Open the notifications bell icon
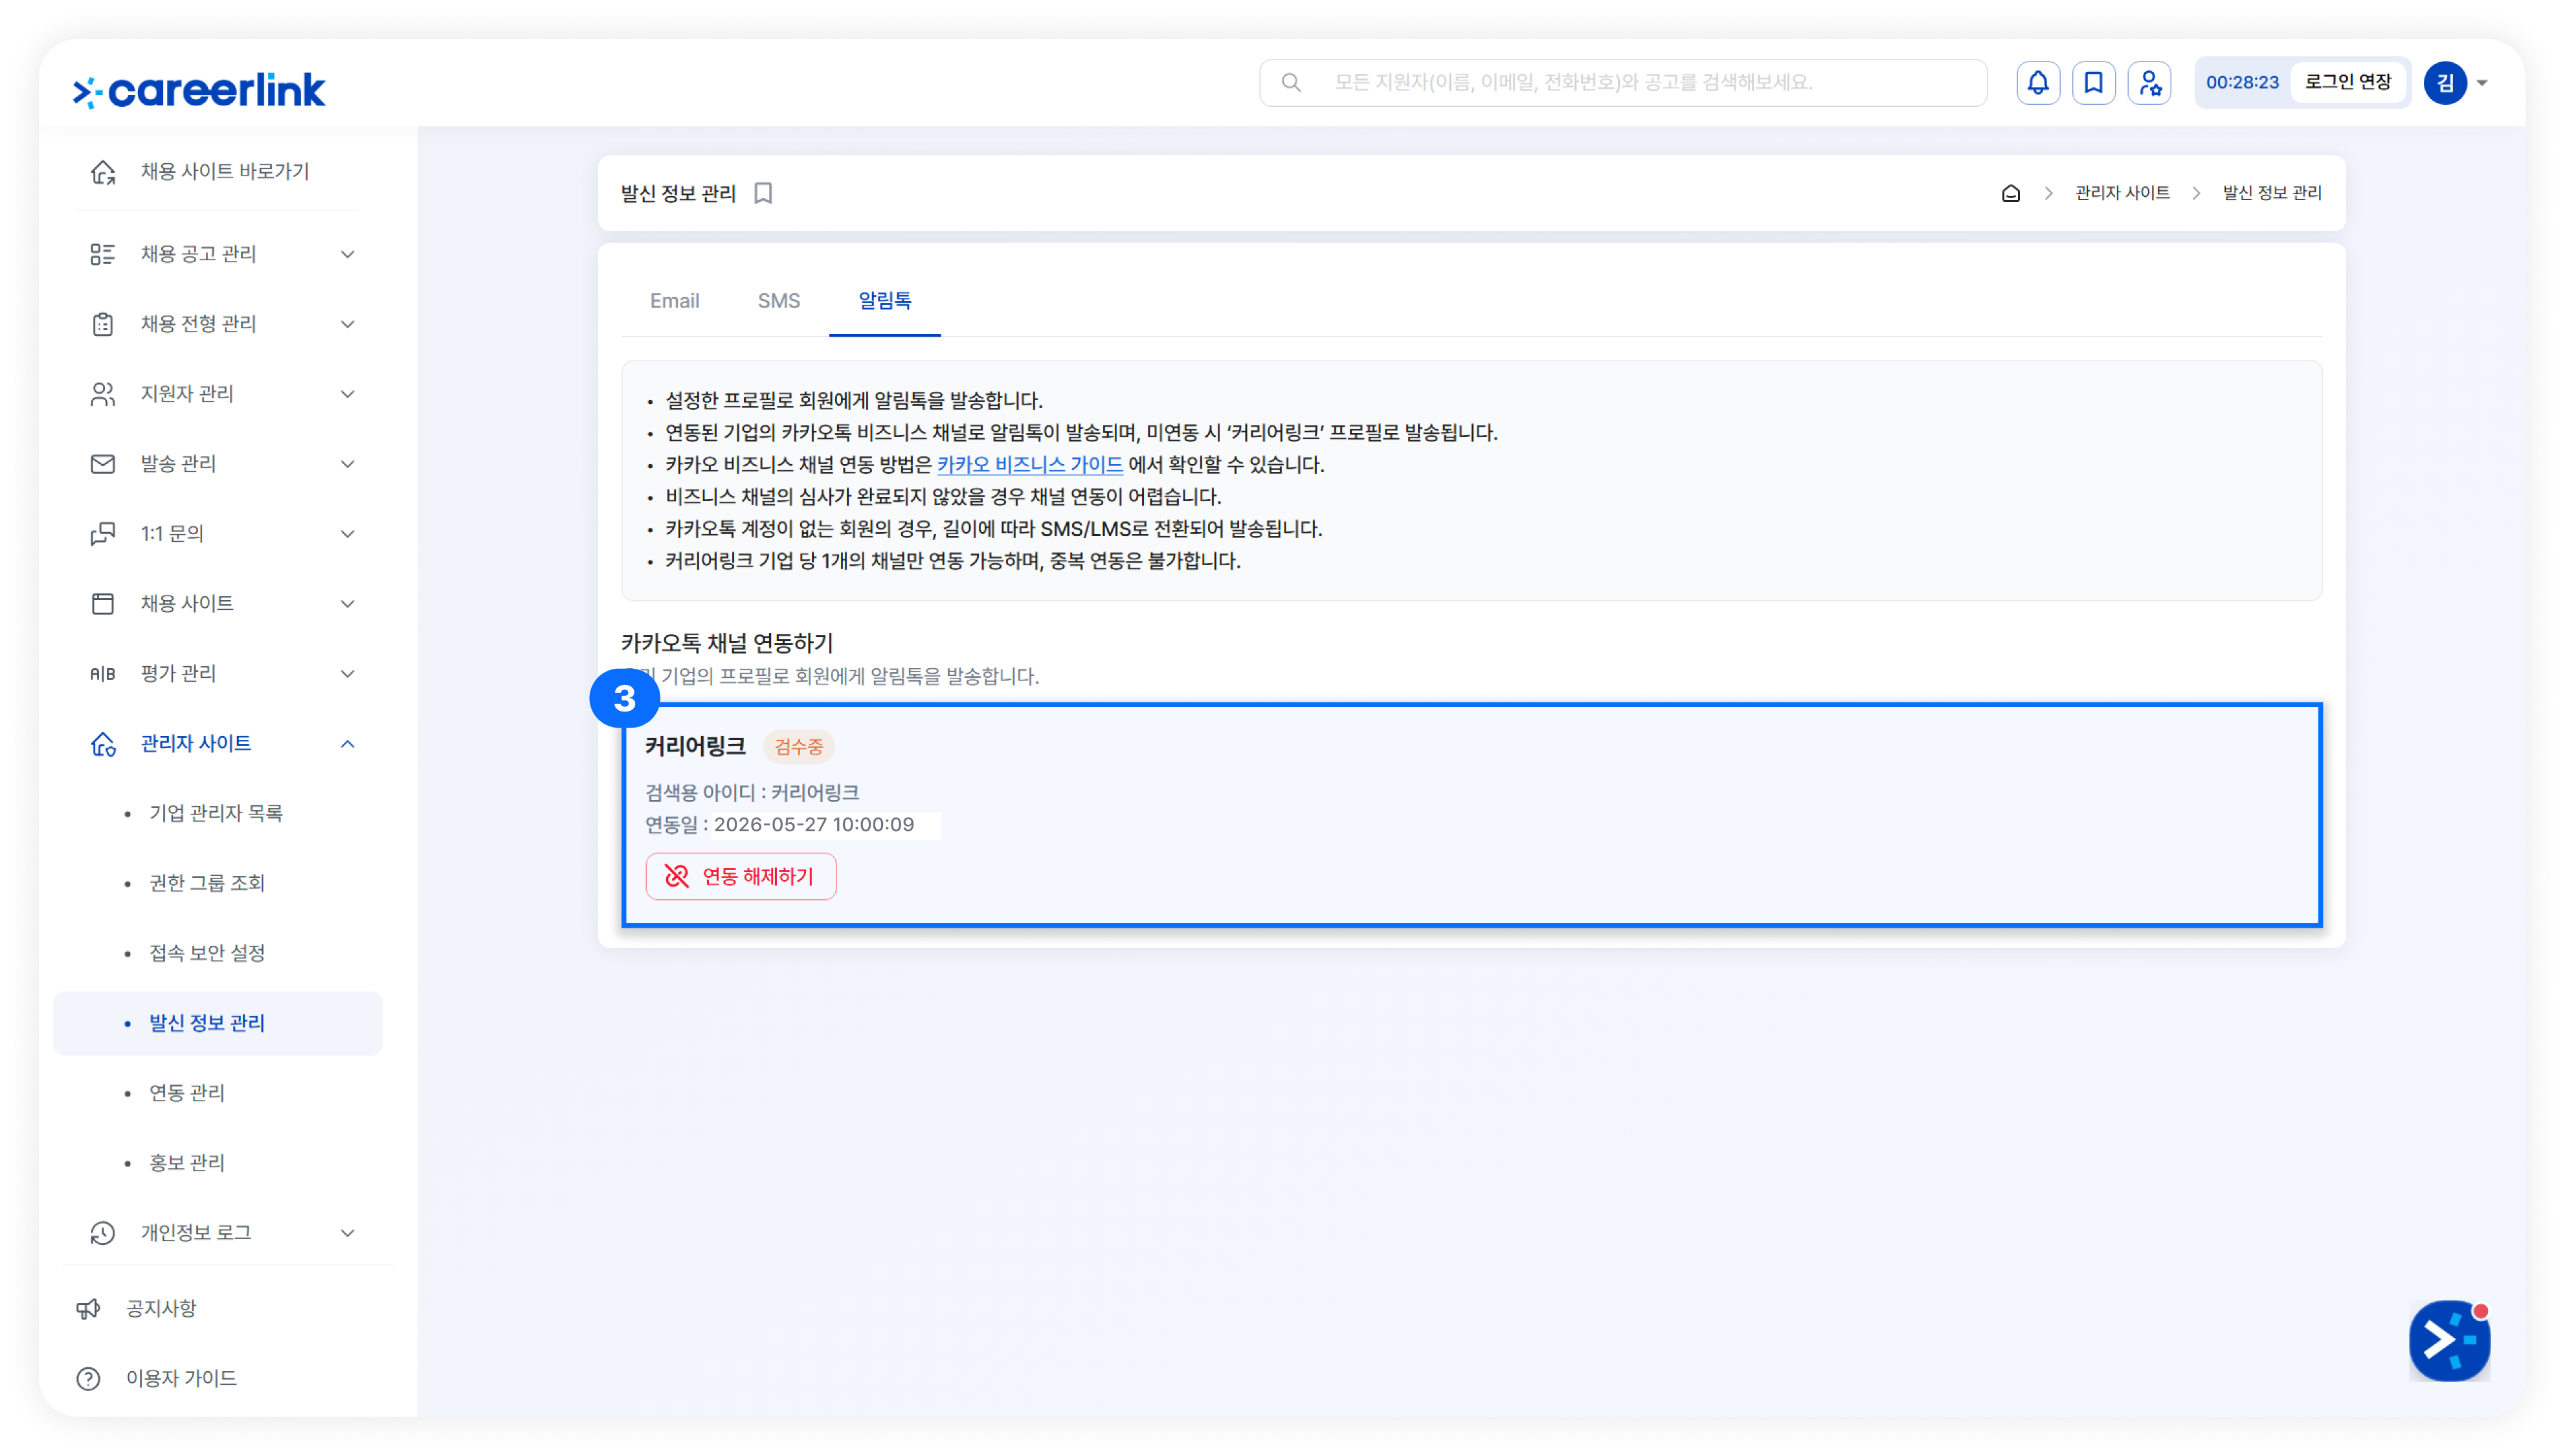This screenshot has width=2565, height=1456. tap(2037, 83)
